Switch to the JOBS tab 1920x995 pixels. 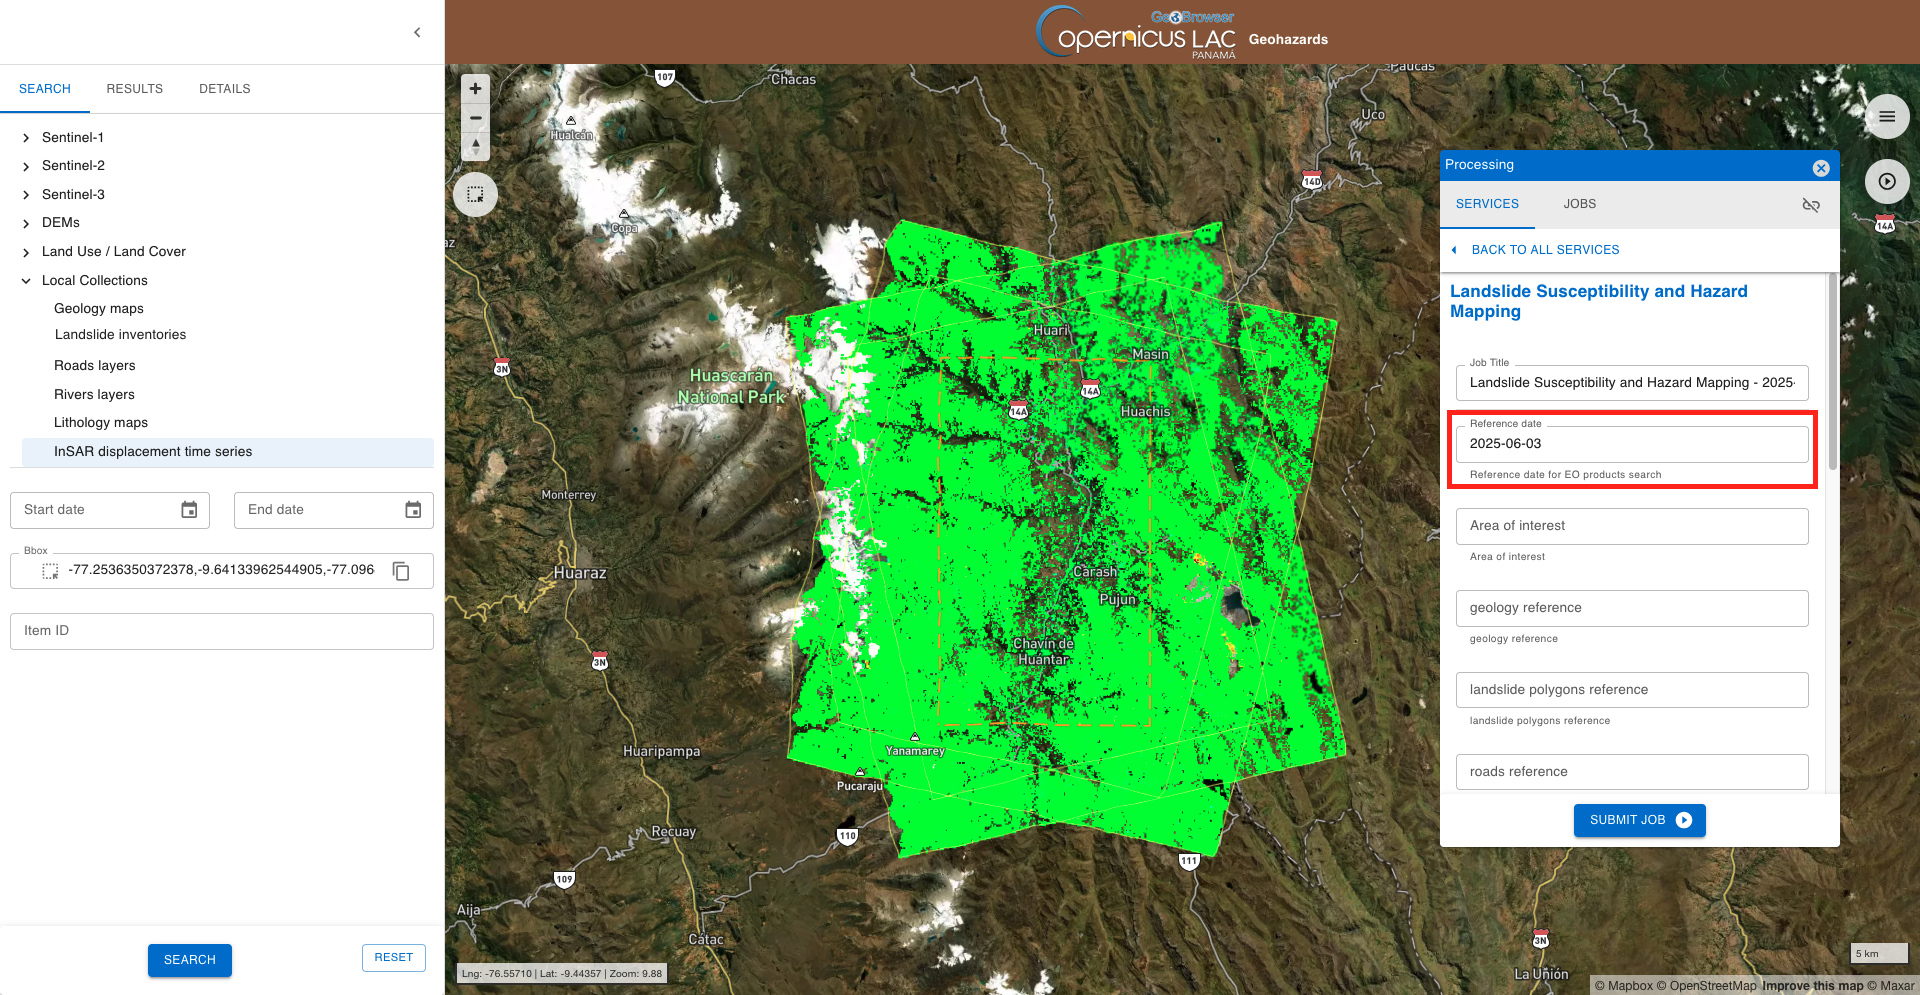click(1579, 204)
